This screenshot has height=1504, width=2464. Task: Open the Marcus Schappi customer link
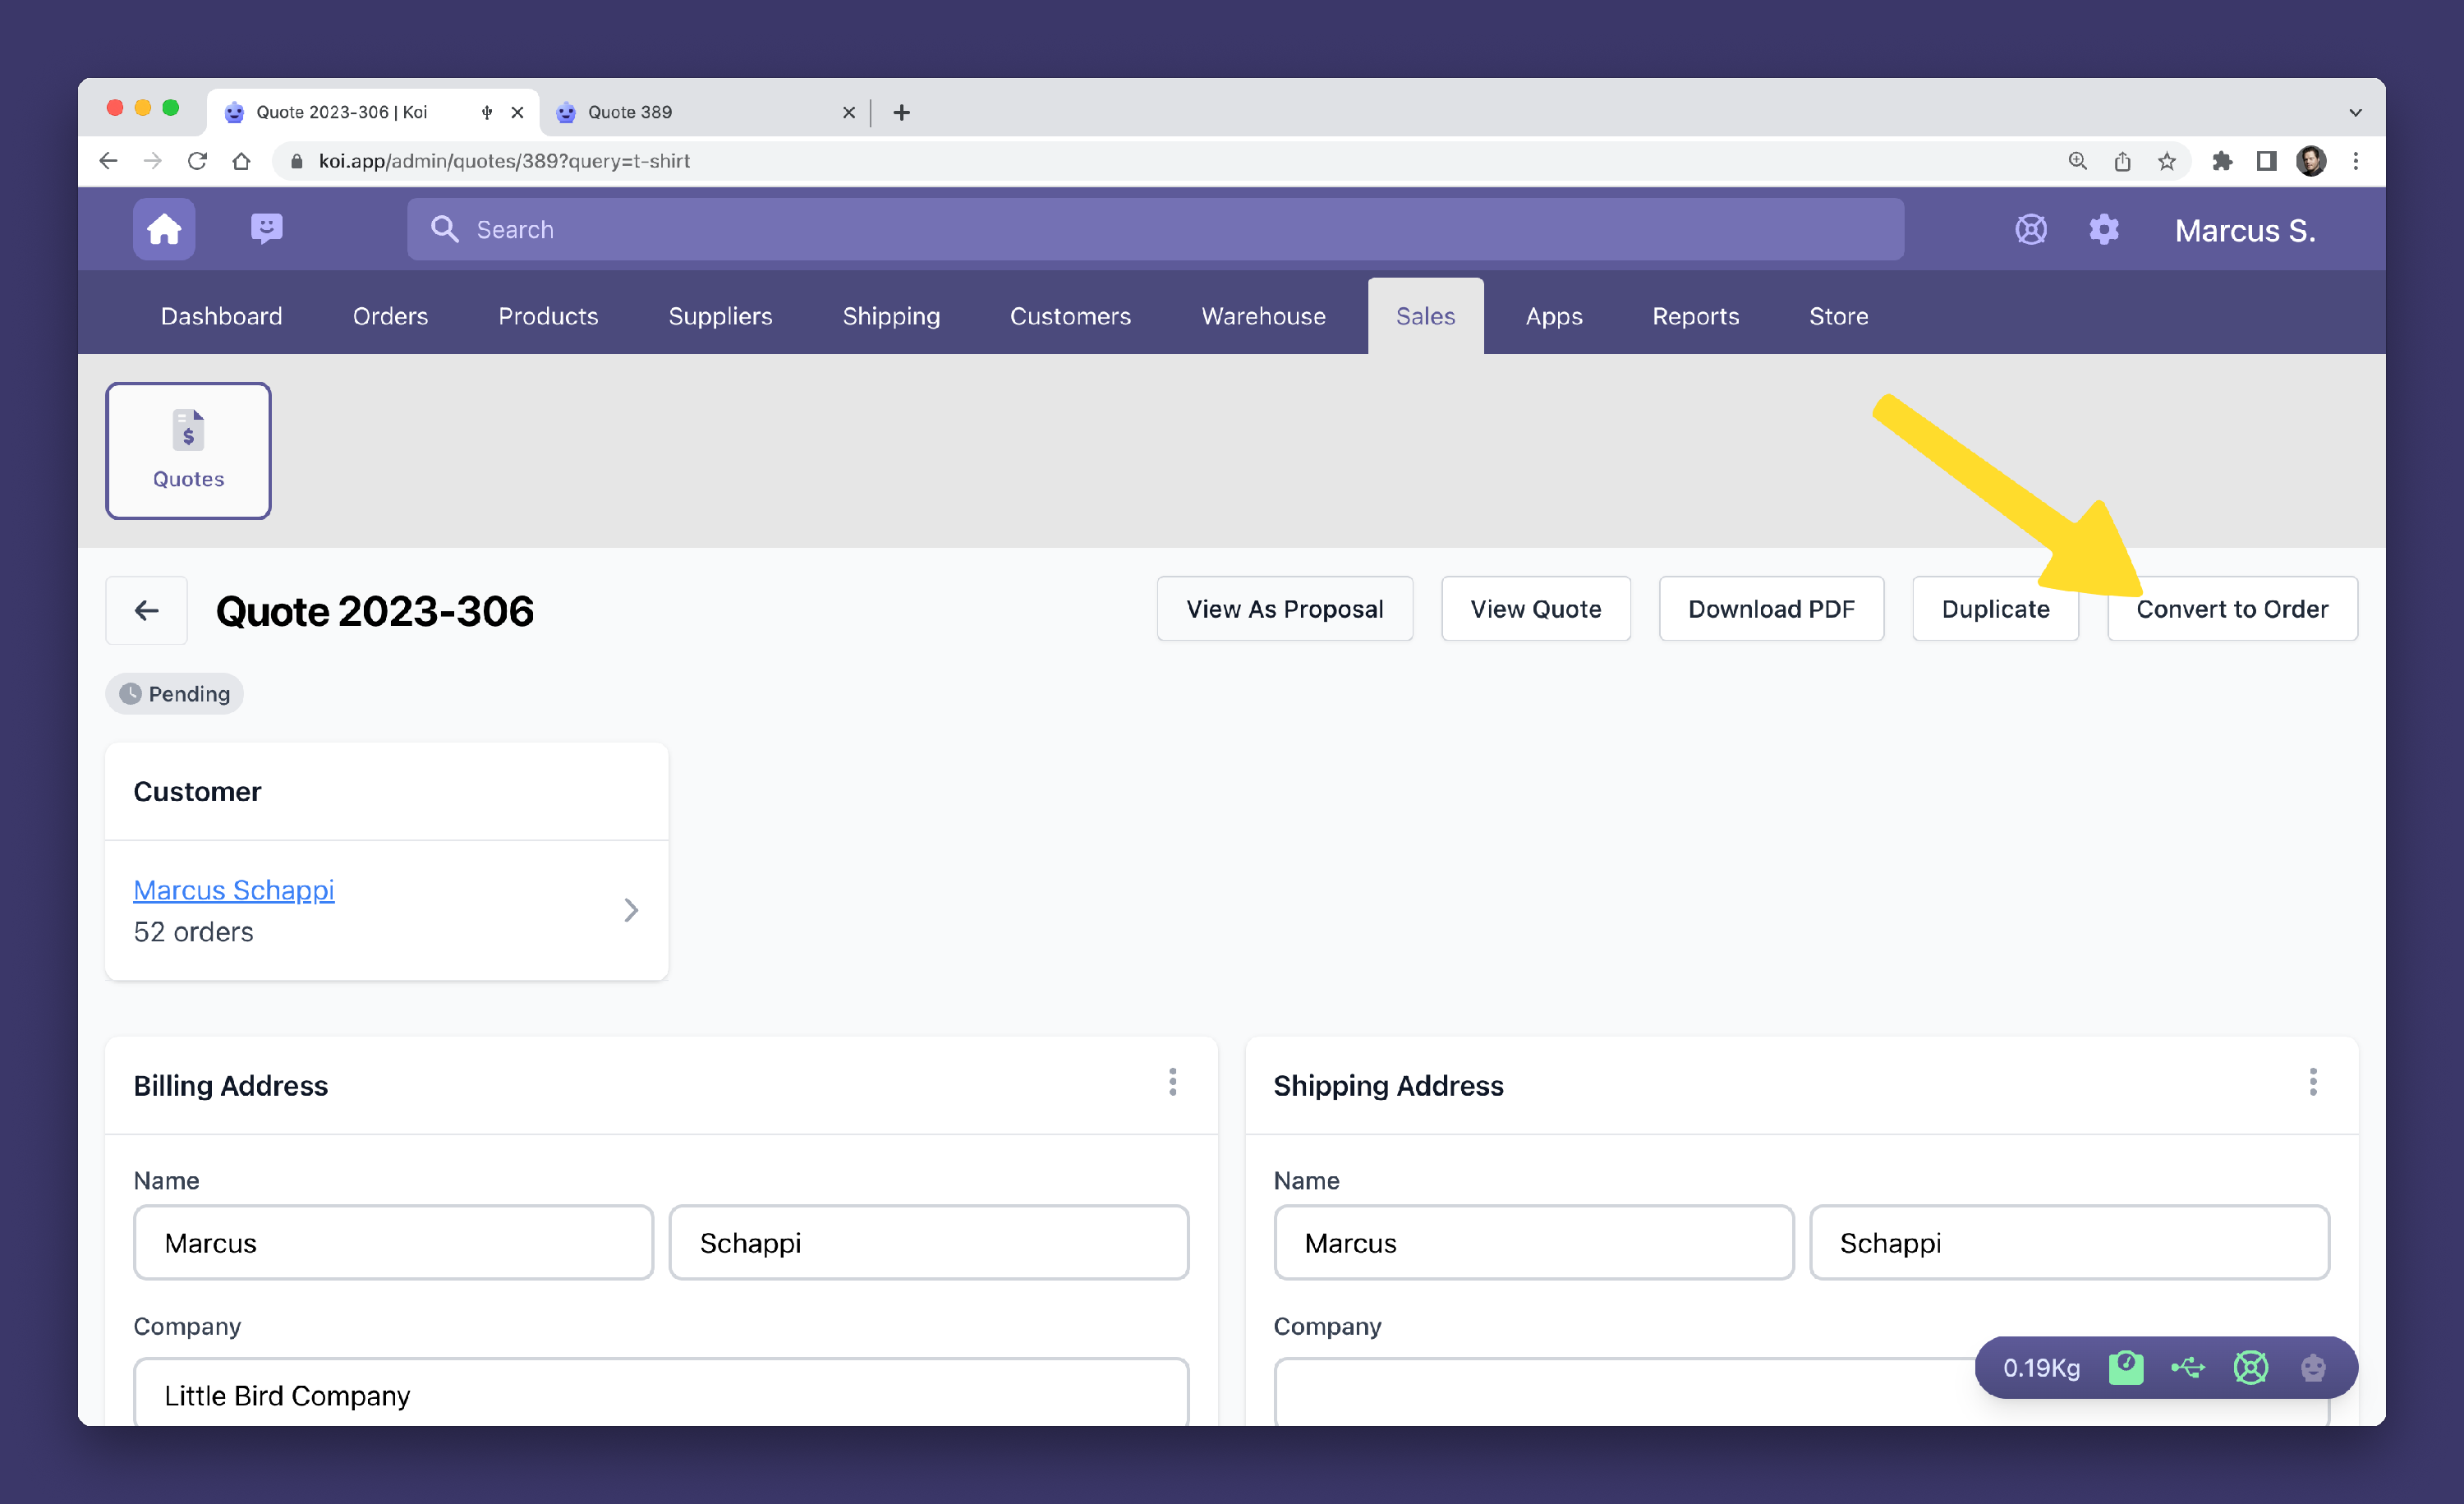[x=234, y=889]
